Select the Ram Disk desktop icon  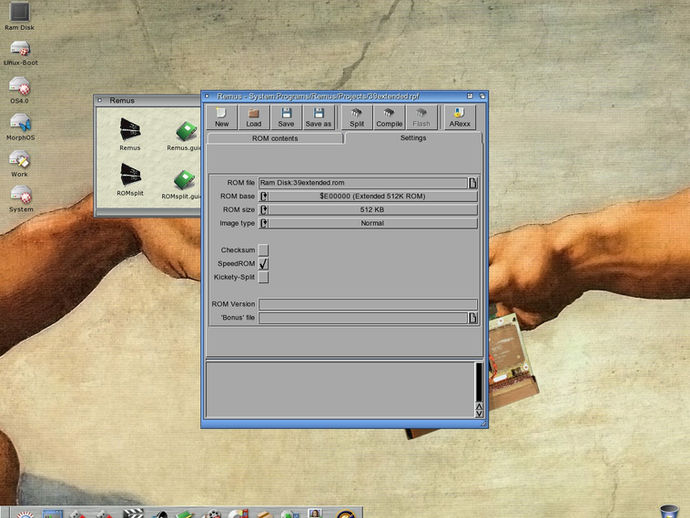19,16
